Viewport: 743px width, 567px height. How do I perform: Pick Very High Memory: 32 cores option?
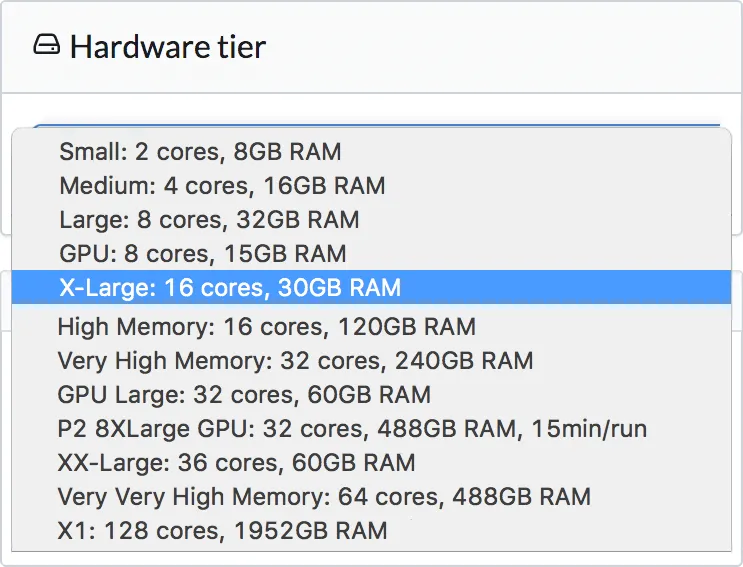[295, 361]
